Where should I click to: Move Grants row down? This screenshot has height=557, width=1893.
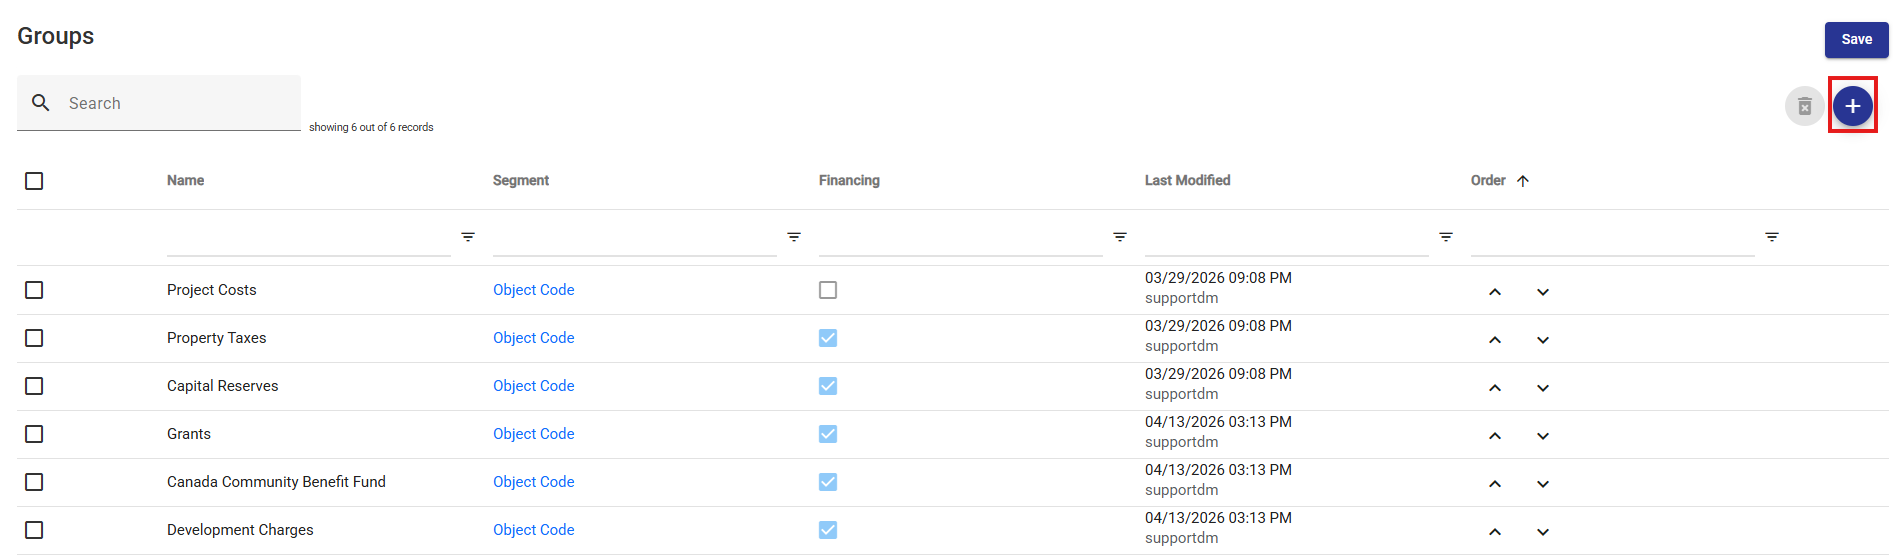(1543, 436)
